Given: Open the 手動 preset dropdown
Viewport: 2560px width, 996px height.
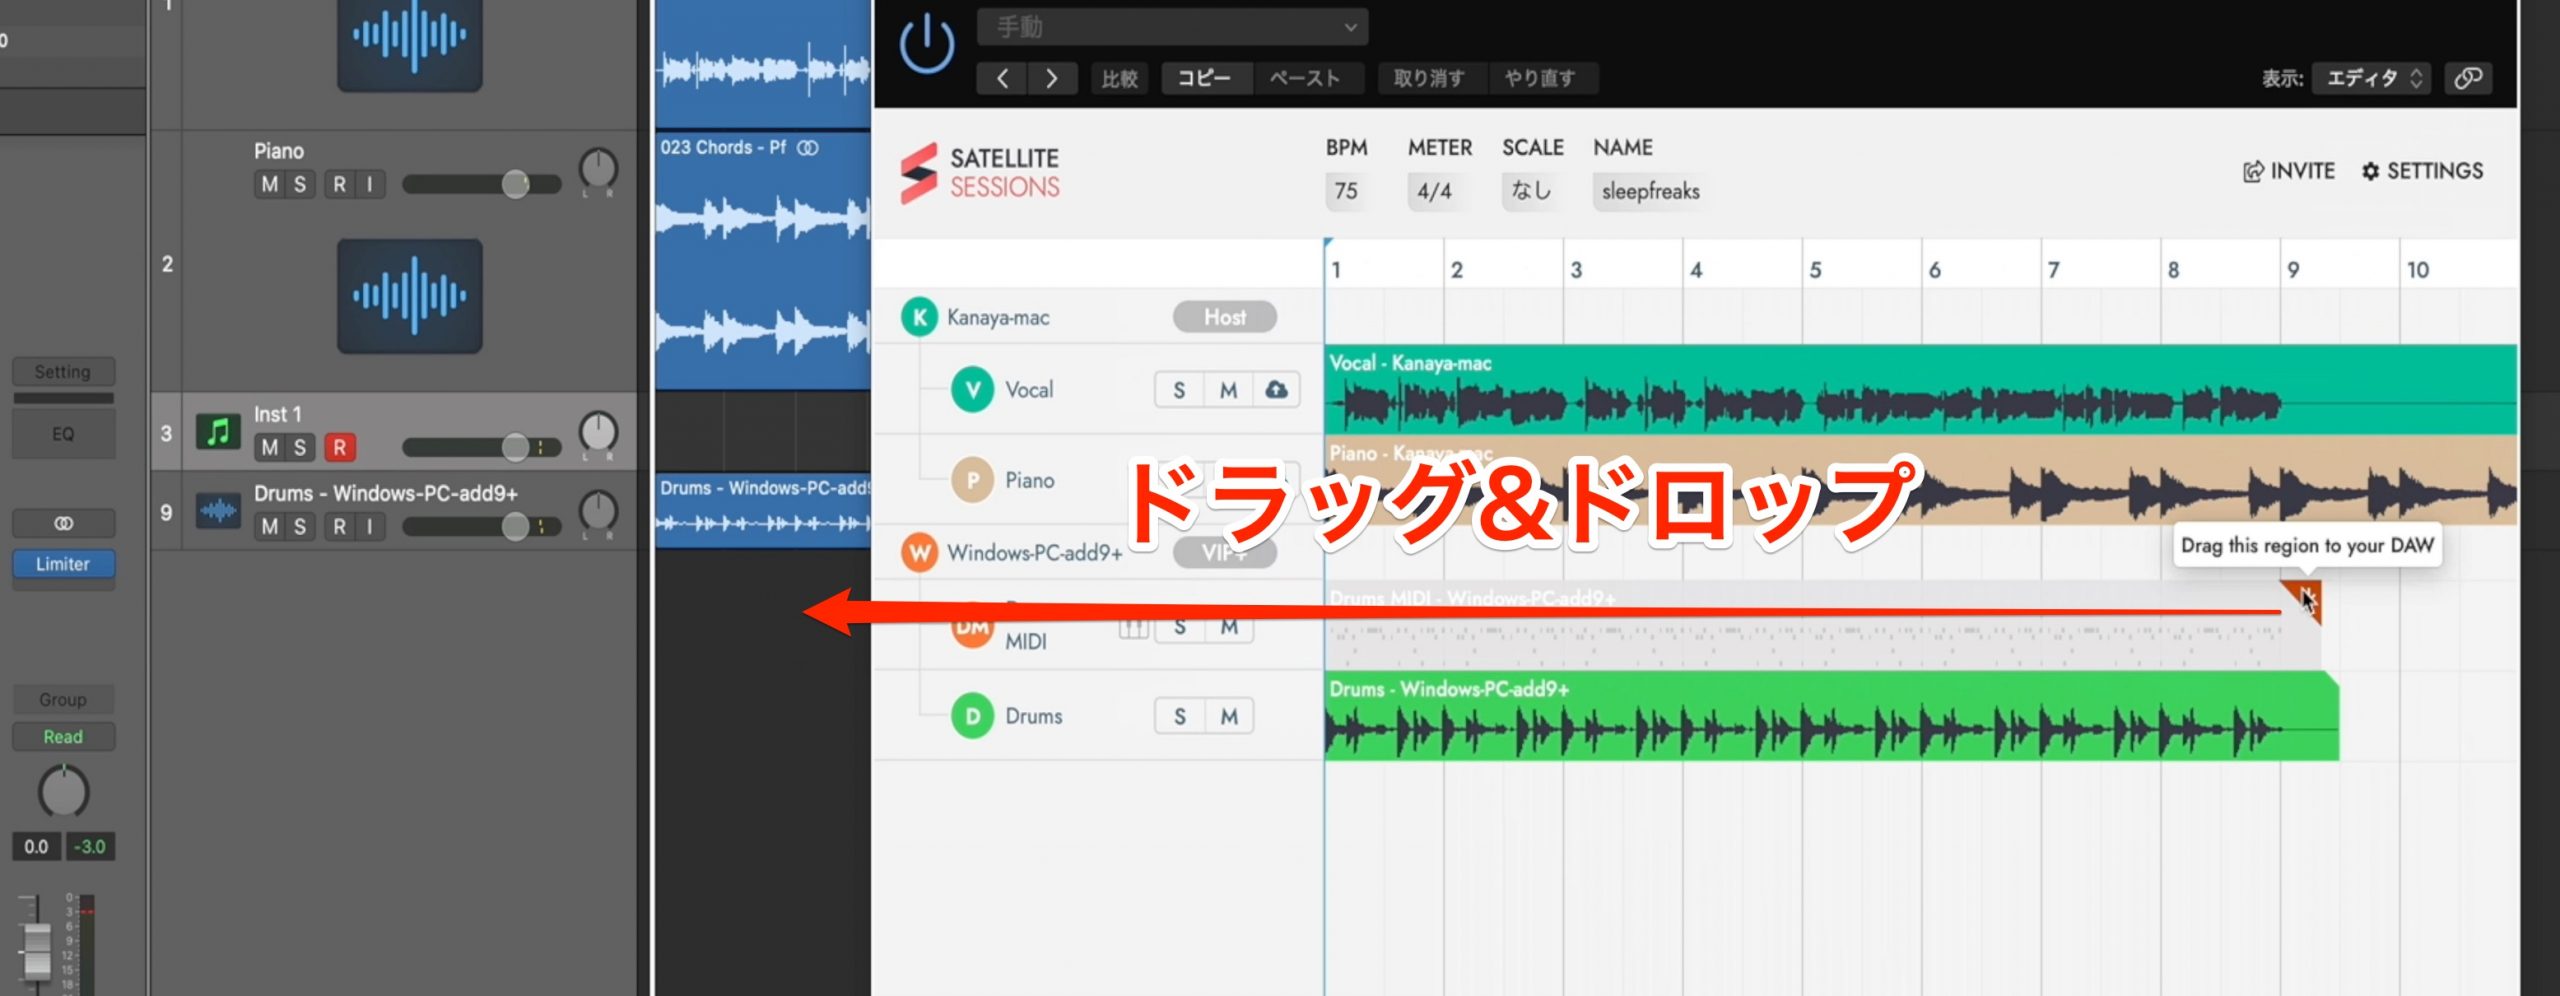Looking at the screenshot, I should coord(1172,27).
